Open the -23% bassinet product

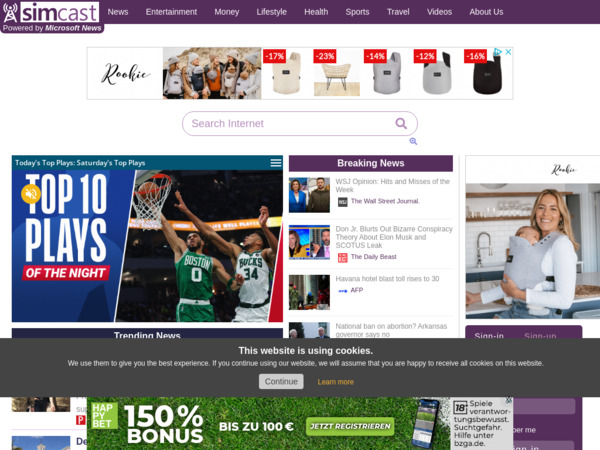[337, 73]
